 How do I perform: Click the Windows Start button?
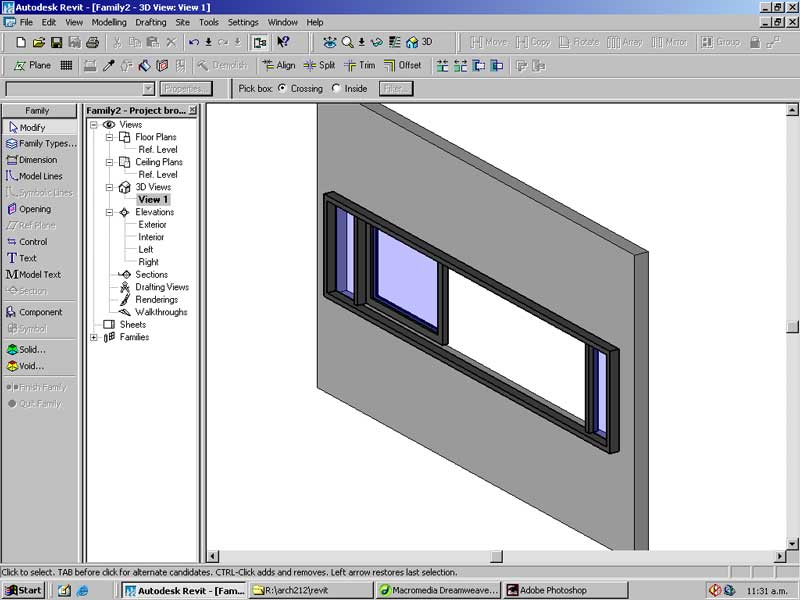click(23, 590)
